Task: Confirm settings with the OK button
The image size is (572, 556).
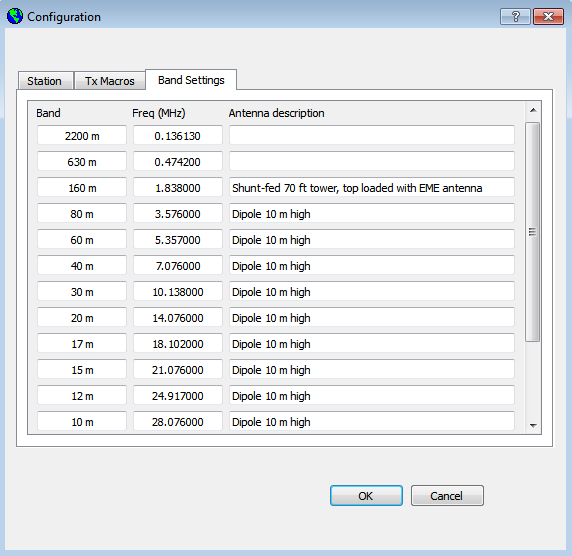Action: [366, 495]
